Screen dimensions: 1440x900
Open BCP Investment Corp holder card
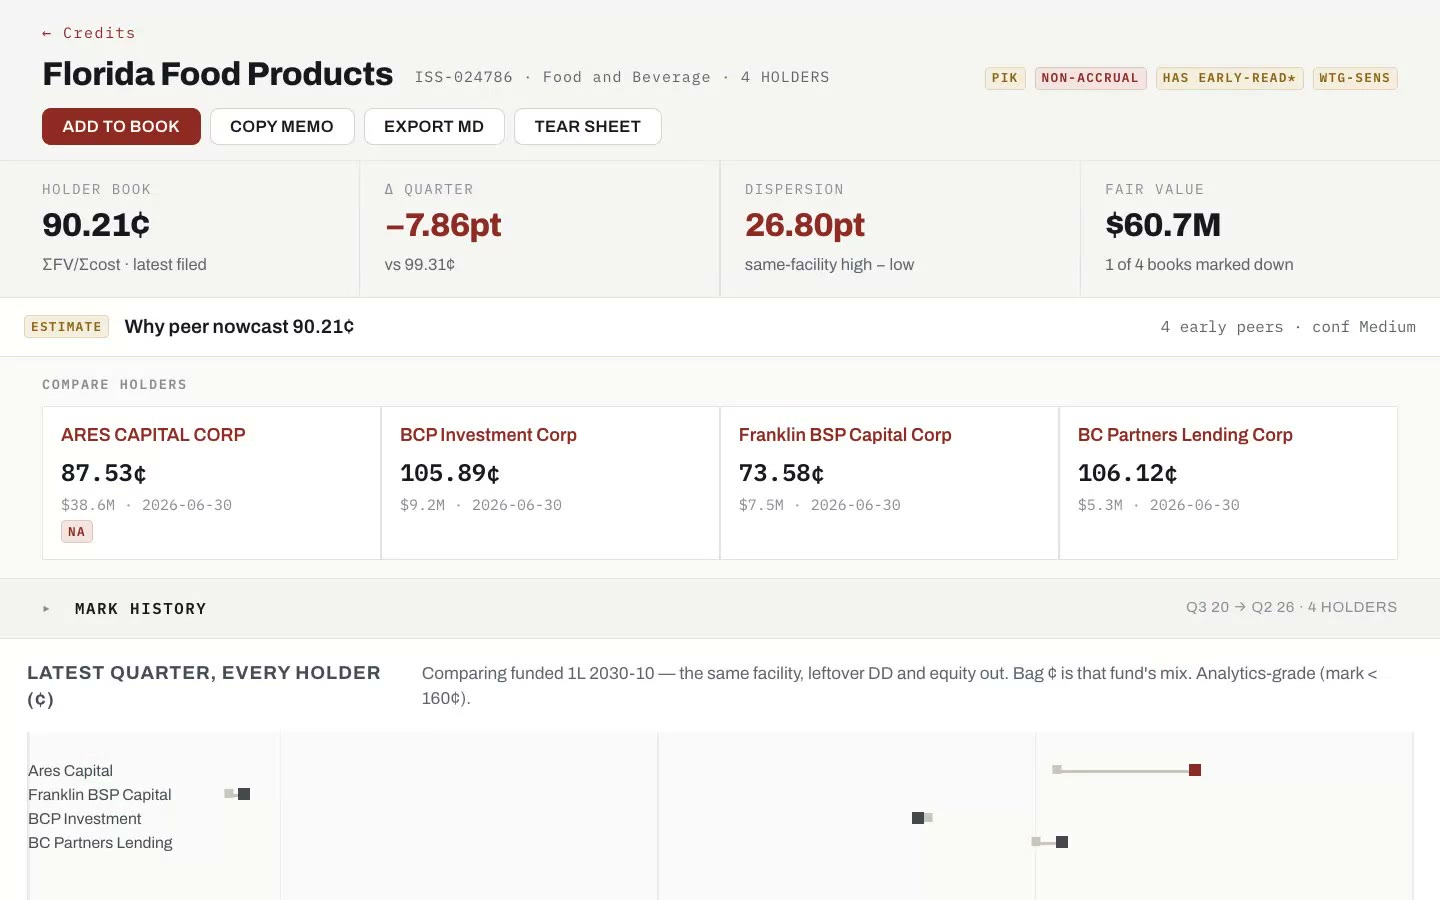[550, 483]
